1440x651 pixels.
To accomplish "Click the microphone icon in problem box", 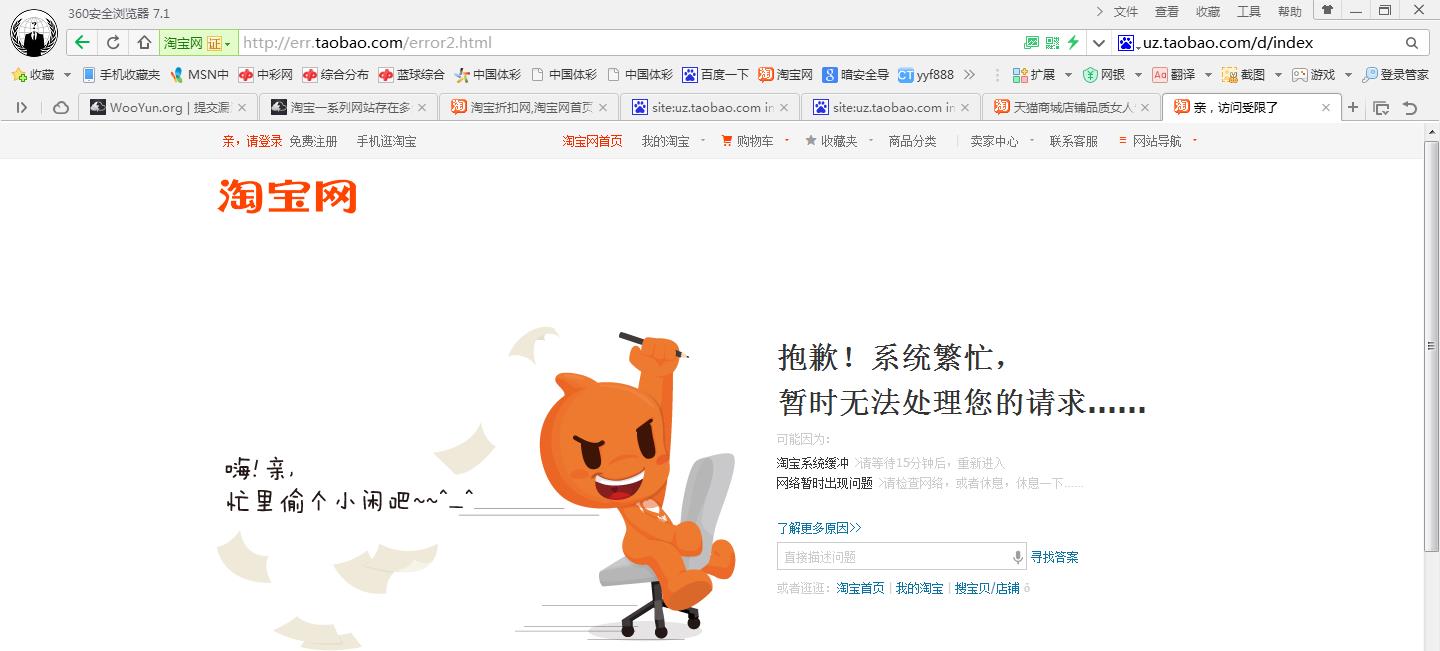I will [1018, 557].
